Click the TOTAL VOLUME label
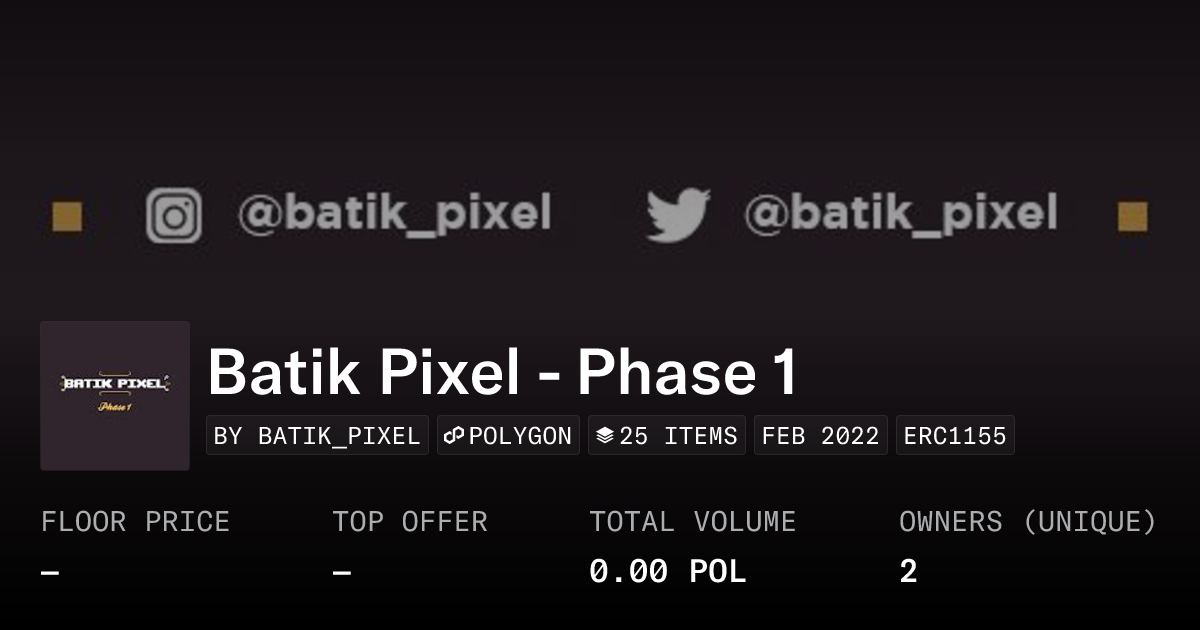1200x630 pixels. [x=692, y=522]
